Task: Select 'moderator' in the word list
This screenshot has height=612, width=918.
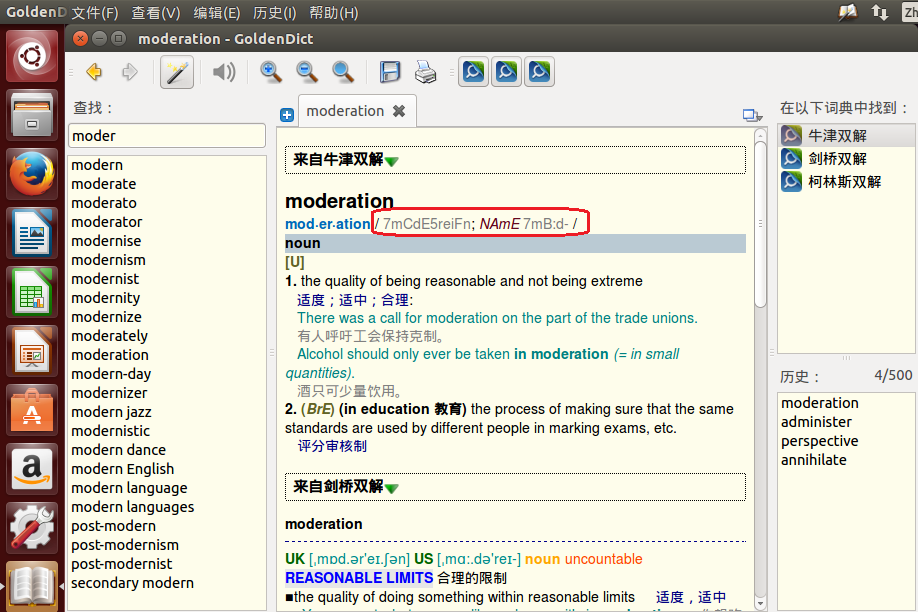Action: click(107, 222)
